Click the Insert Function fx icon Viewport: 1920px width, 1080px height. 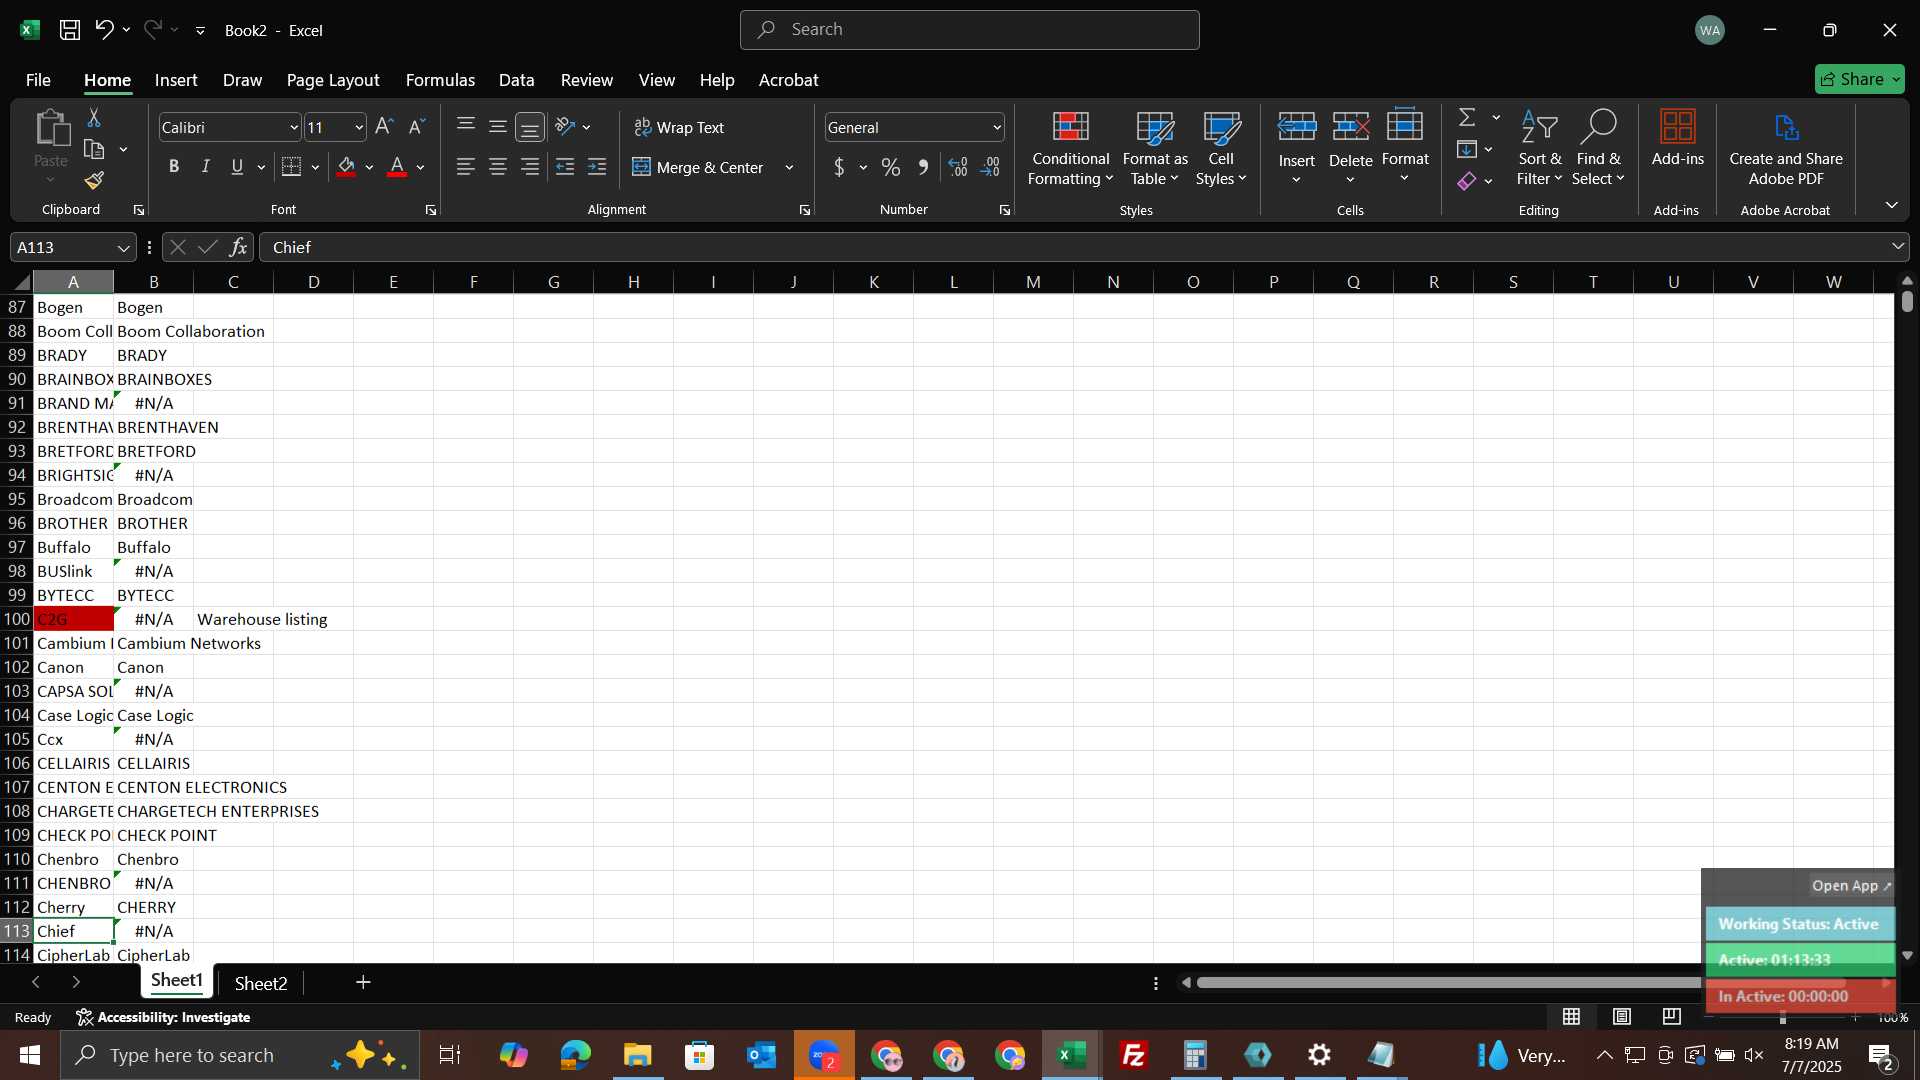pos(238,247)
